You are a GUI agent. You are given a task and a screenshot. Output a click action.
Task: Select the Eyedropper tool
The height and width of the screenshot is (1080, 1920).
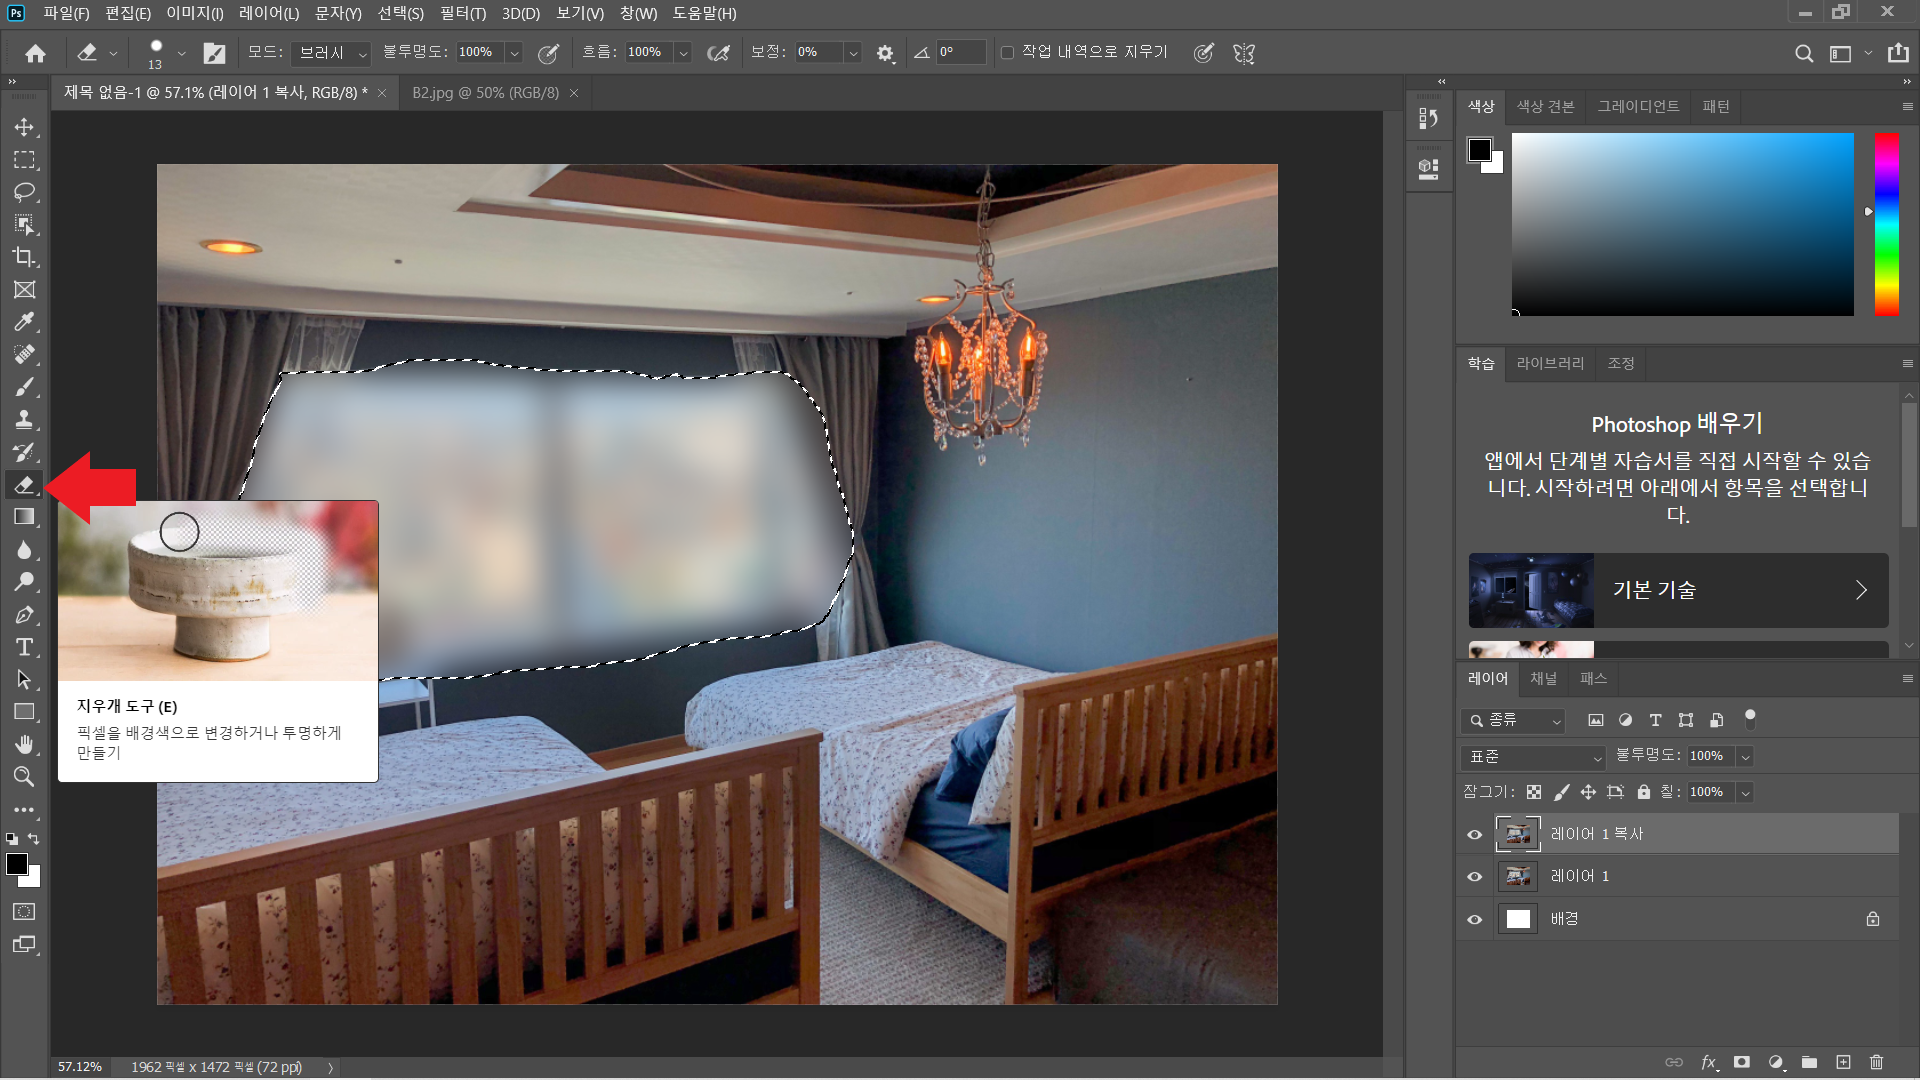click(24, 322)
